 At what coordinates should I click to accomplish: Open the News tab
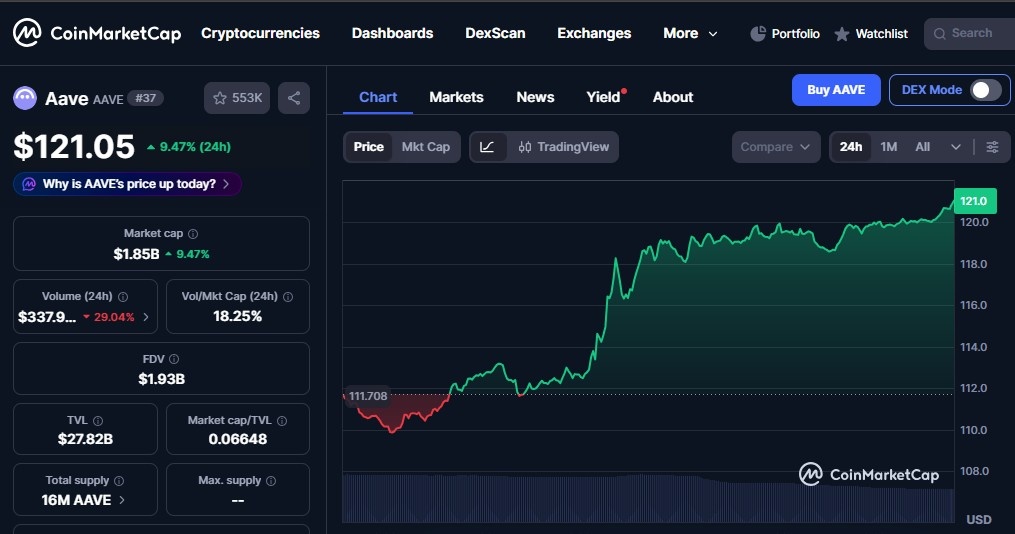click(x=535, y=97)
